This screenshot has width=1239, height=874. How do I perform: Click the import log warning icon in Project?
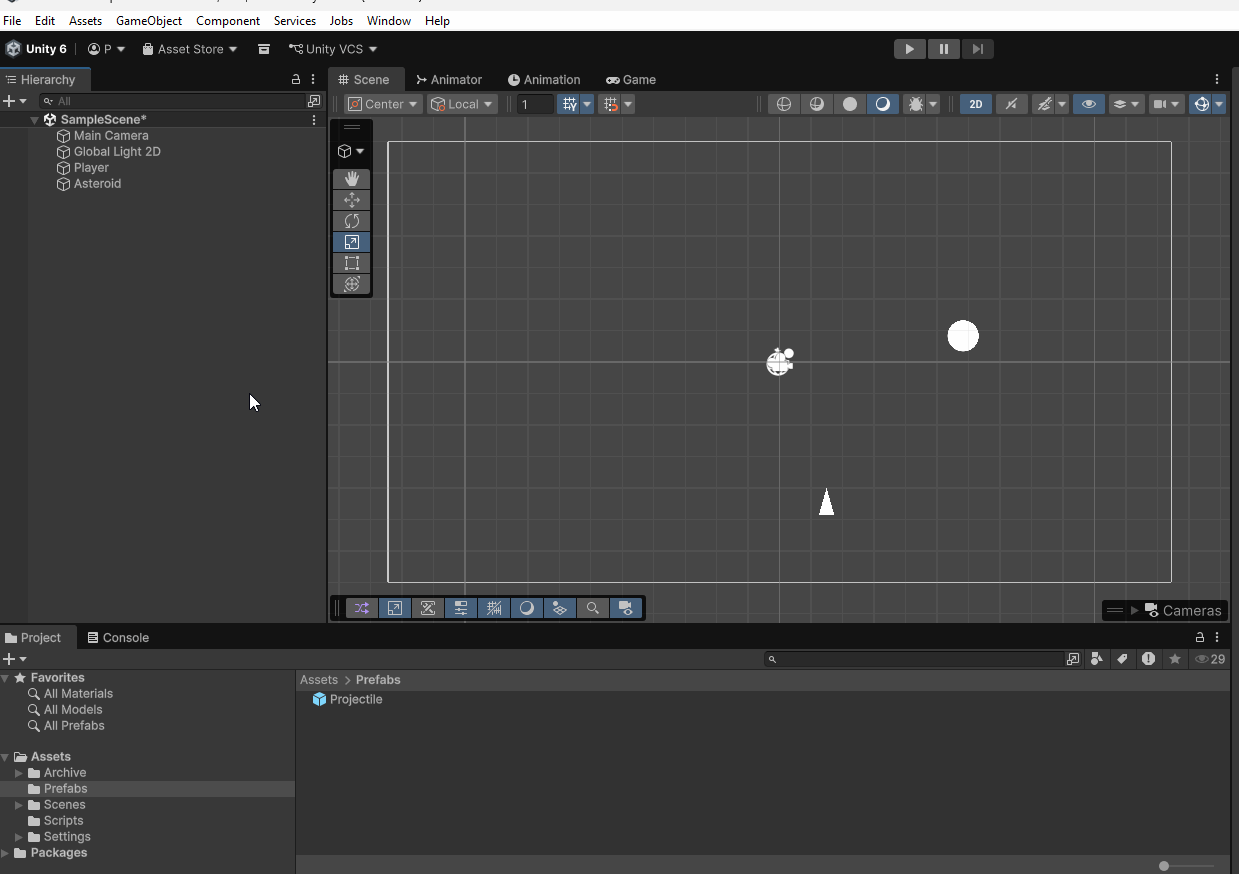[x=1148, y=659]
